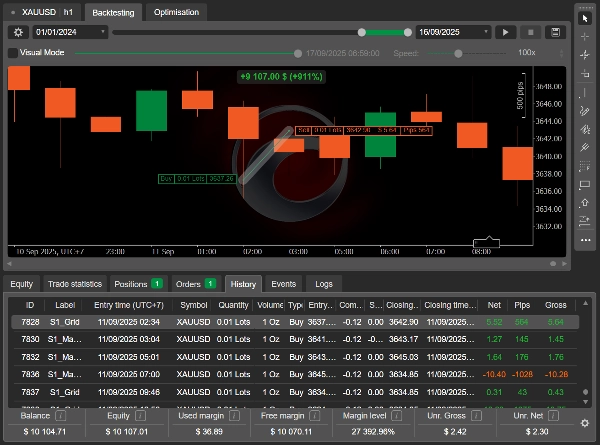Select the crosshair tool

[x=585, y=37]
